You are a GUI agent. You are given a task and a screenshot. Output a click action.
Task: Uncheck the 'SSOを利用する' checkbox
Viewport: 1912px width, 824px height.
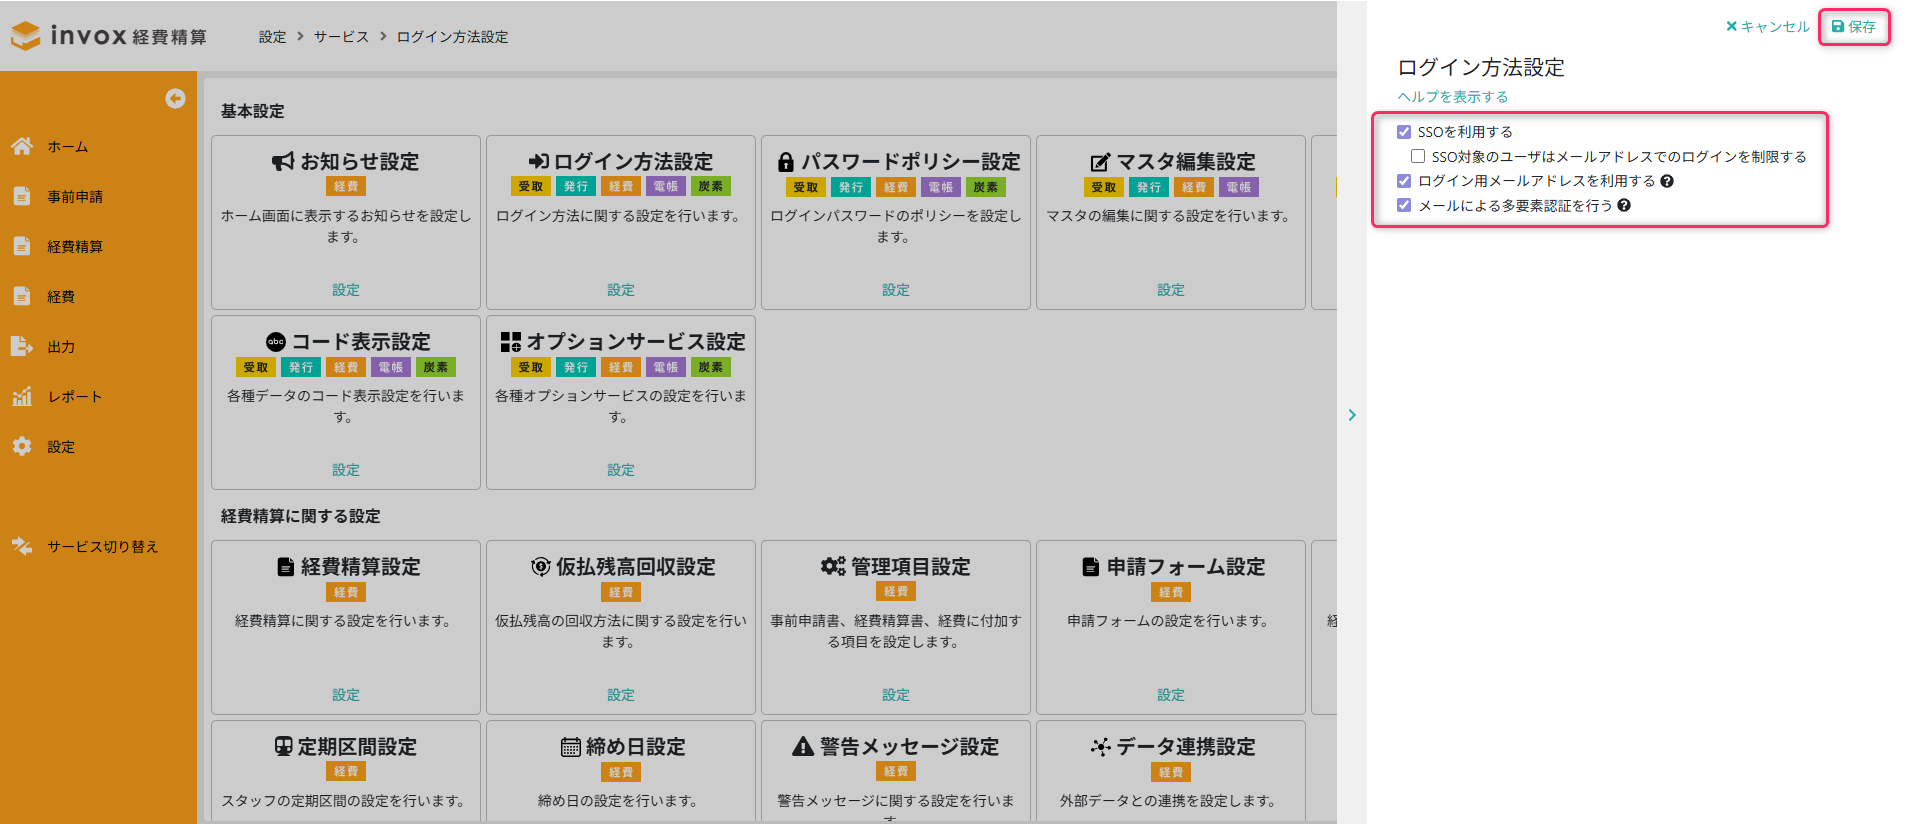point(1404,132)
